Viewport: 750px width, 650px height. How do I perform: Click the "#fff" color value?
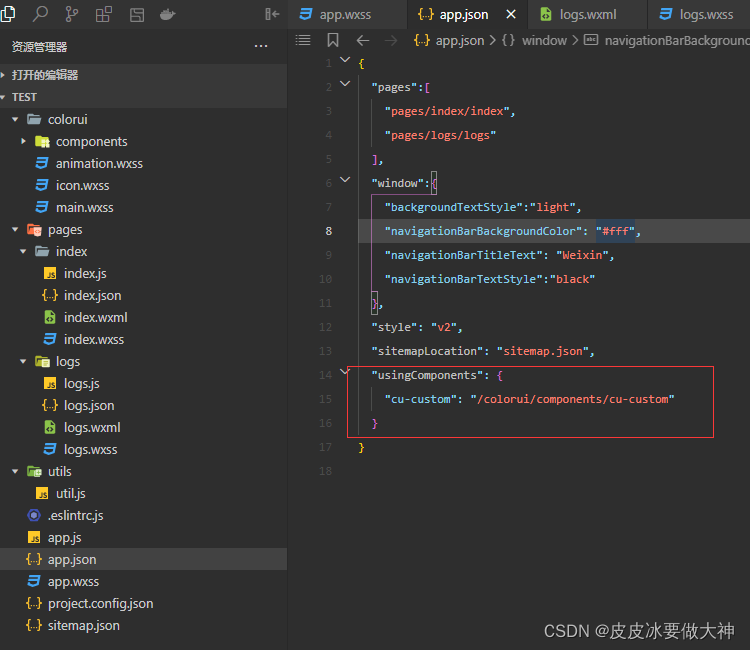click(x=615, y=231)
